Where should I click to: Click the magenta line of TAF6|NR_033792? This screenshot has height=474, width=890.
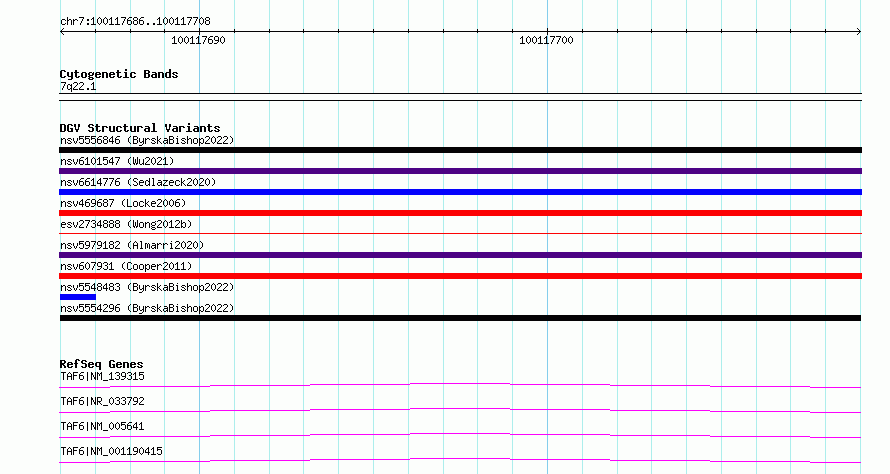(x=460, y=410)
